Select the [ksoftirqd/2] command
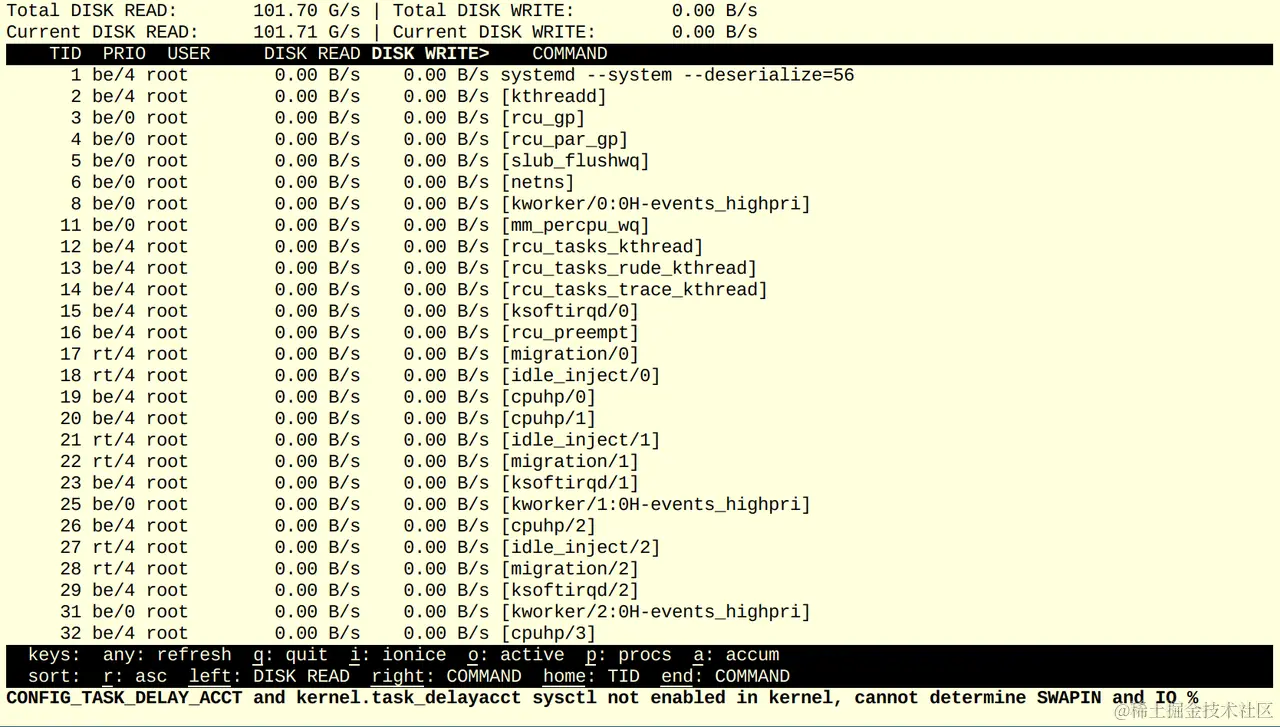This screenshot has height=727, width=1280. click(x=570, y=591)
